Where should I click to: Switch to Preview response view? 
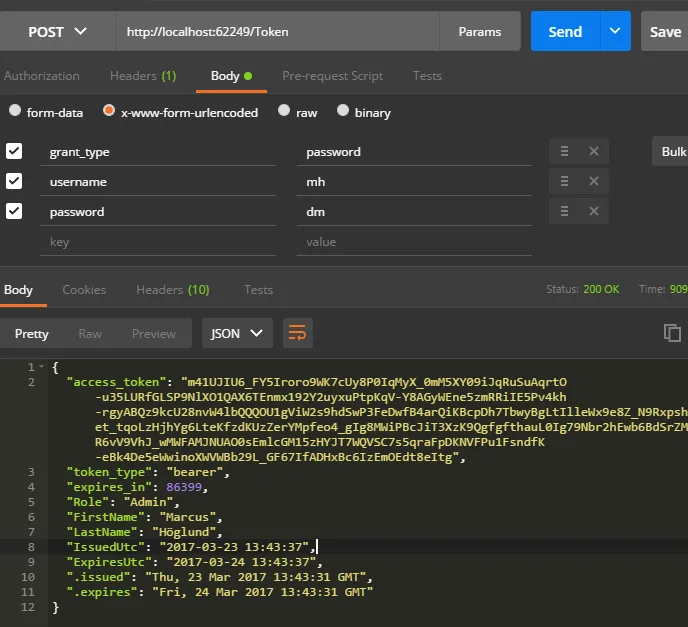coord(154,334)
